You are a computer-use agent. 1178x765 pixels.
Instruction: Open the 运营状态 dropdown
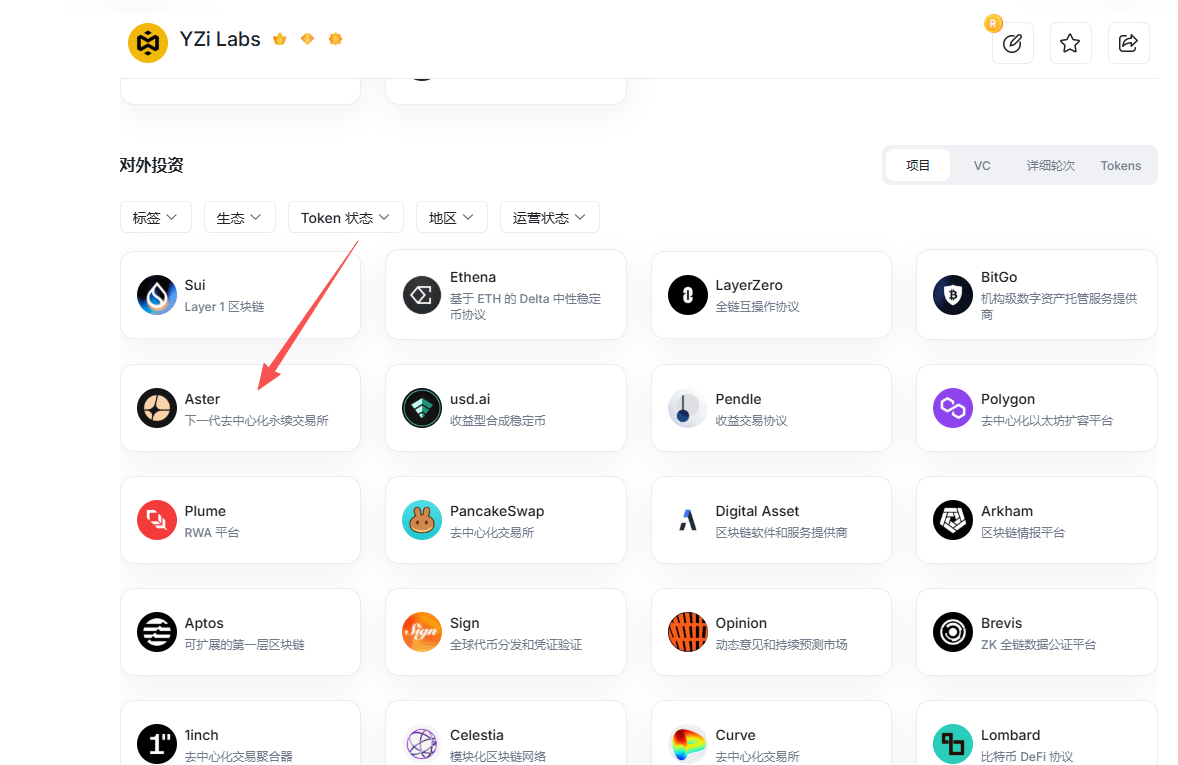pos(549,217)
